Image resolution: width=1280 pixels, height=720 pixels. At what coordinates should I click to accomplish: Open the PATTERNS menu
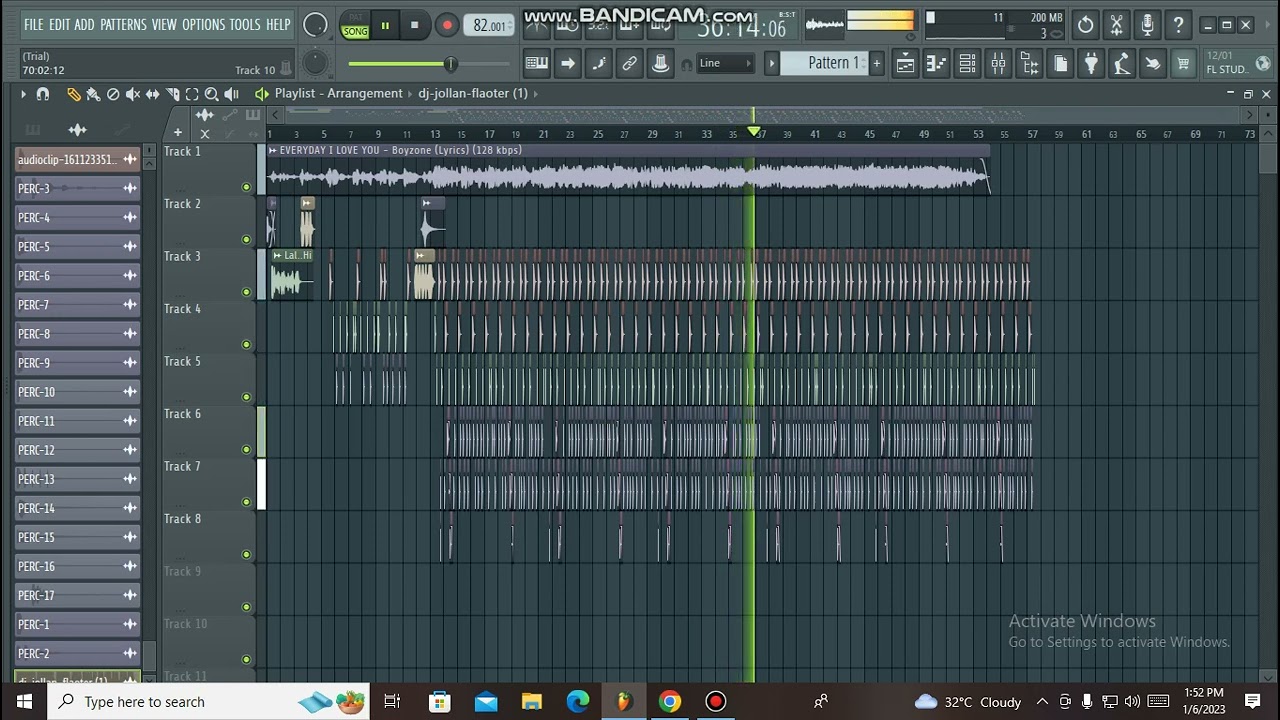pyautogui.click(x=123, y=24)
